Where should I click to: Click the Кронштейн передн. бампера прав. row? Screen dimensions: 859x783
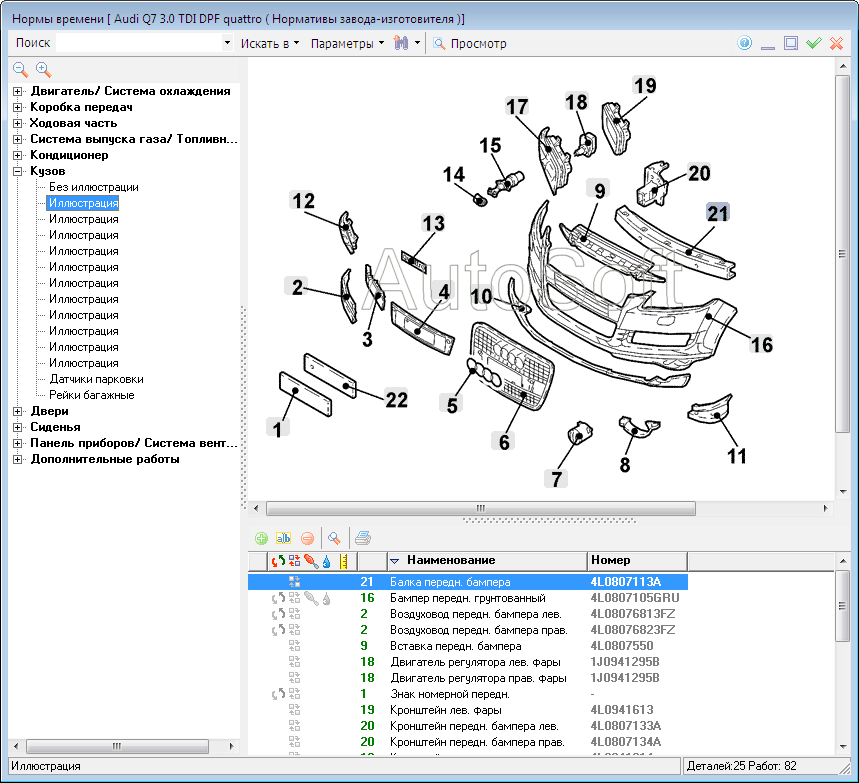pyautogui.click(x=468, y=742)
